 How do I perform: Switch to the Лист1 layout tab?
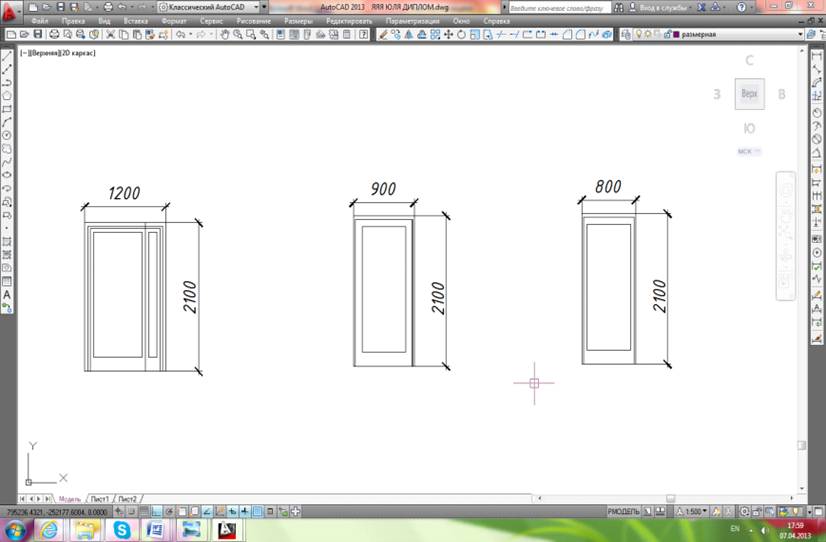100,498
